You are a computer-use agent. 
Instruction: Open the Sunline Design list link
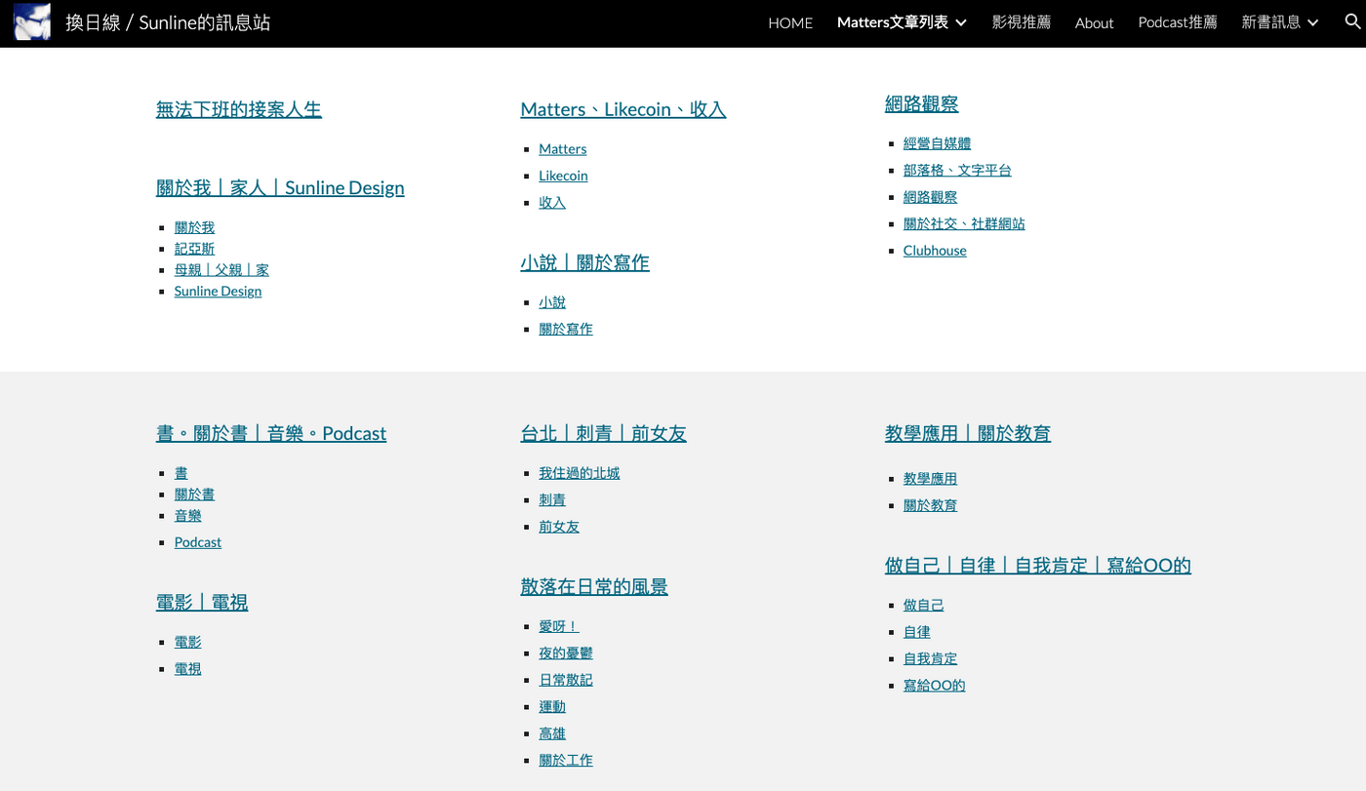tap(218, 290)
